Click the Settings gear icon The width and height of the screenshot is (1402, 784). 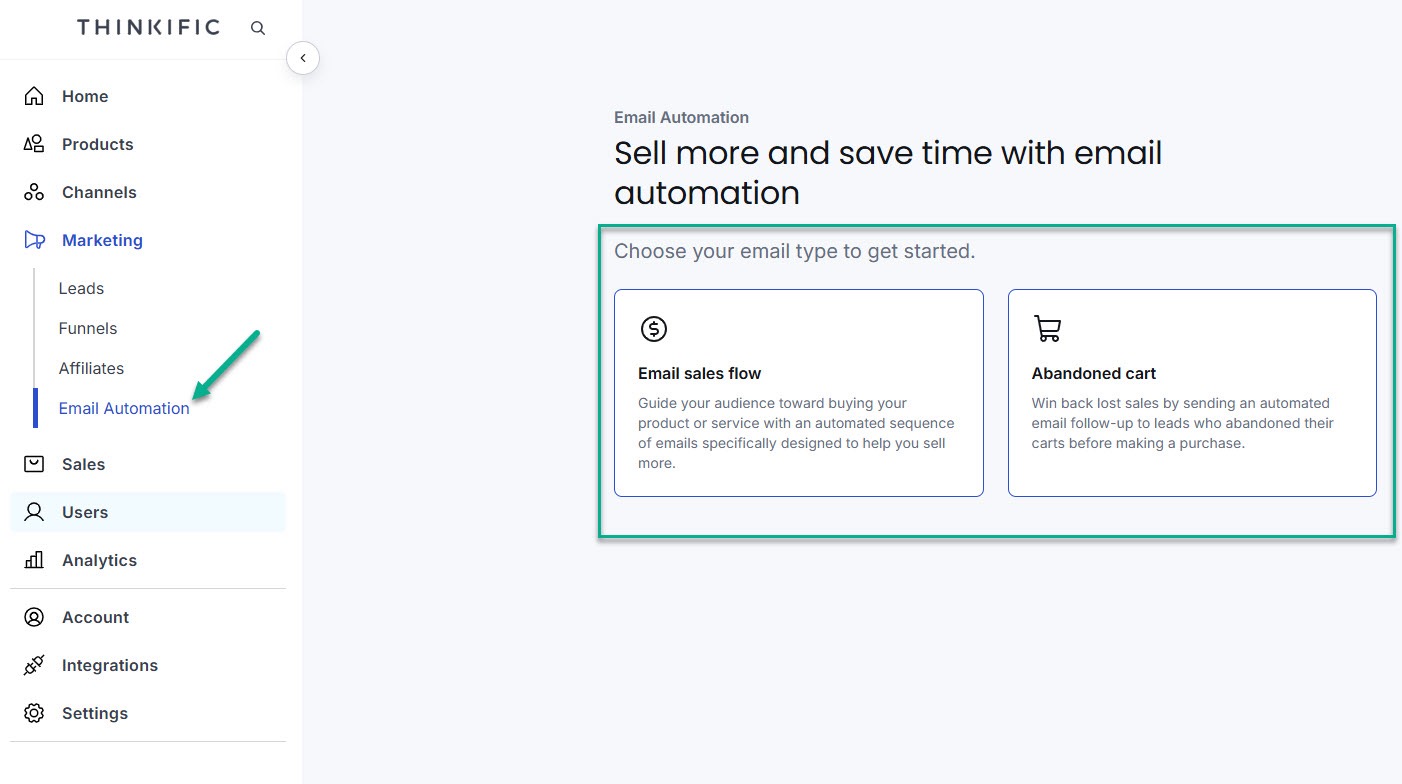[x=34, y=713]
